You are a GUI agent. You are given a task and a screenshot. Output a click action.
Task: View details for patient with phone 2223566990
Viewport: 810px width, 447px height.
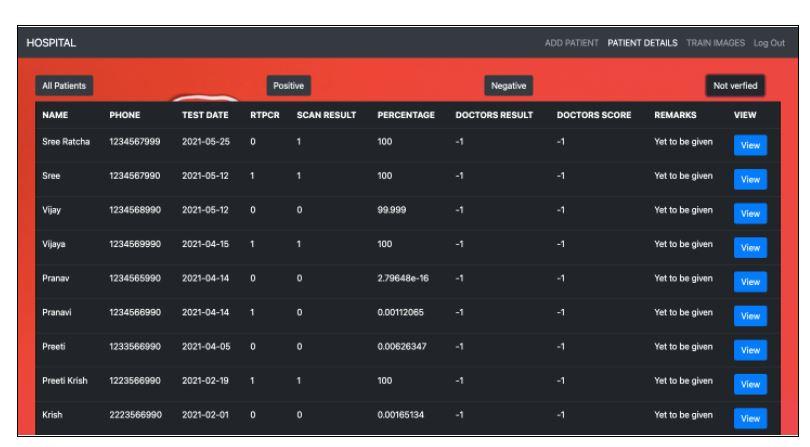click(x=750, y=418)
